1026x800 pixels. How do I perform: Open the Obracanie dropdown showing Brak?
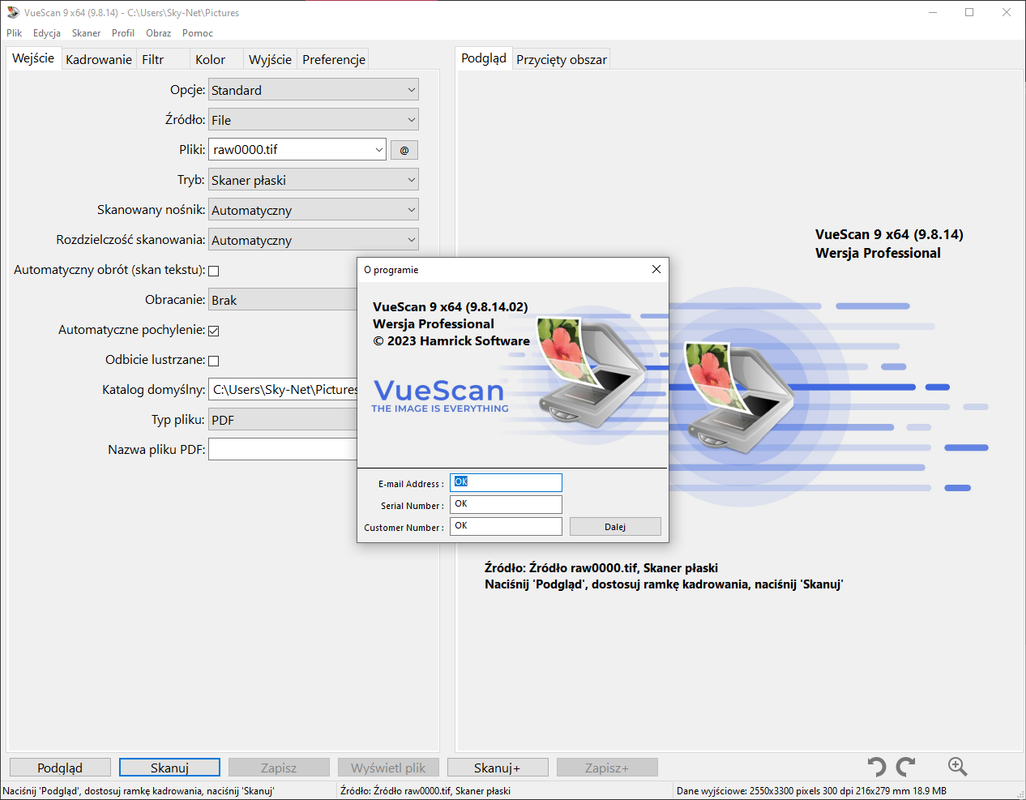pos(283,300)
